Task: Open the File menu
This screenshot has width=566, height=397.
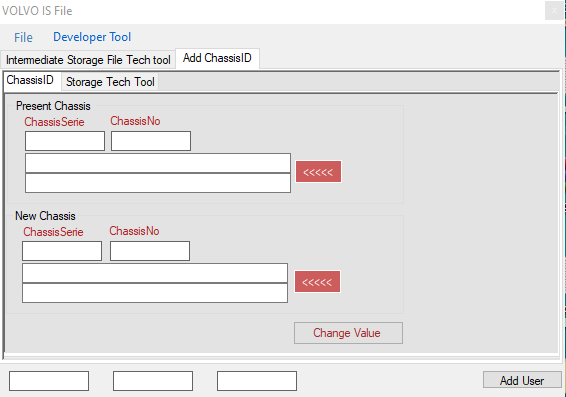Action: 23,37
